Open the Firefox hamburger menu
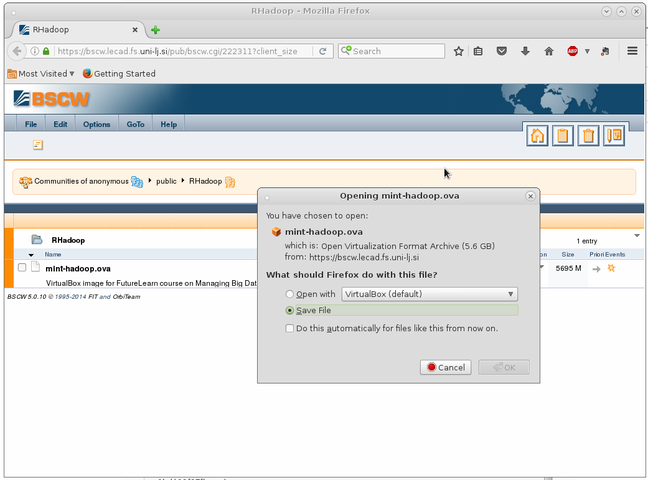Image resolution: width=648 pixels, height=480 pixels. [x=632, y=51]
